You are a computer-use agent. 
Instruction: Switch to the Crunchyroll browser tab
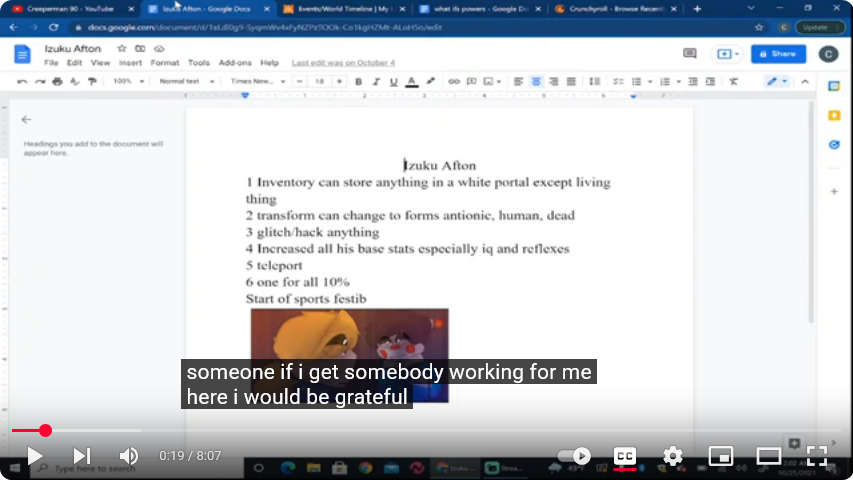[x=616, y=9]
